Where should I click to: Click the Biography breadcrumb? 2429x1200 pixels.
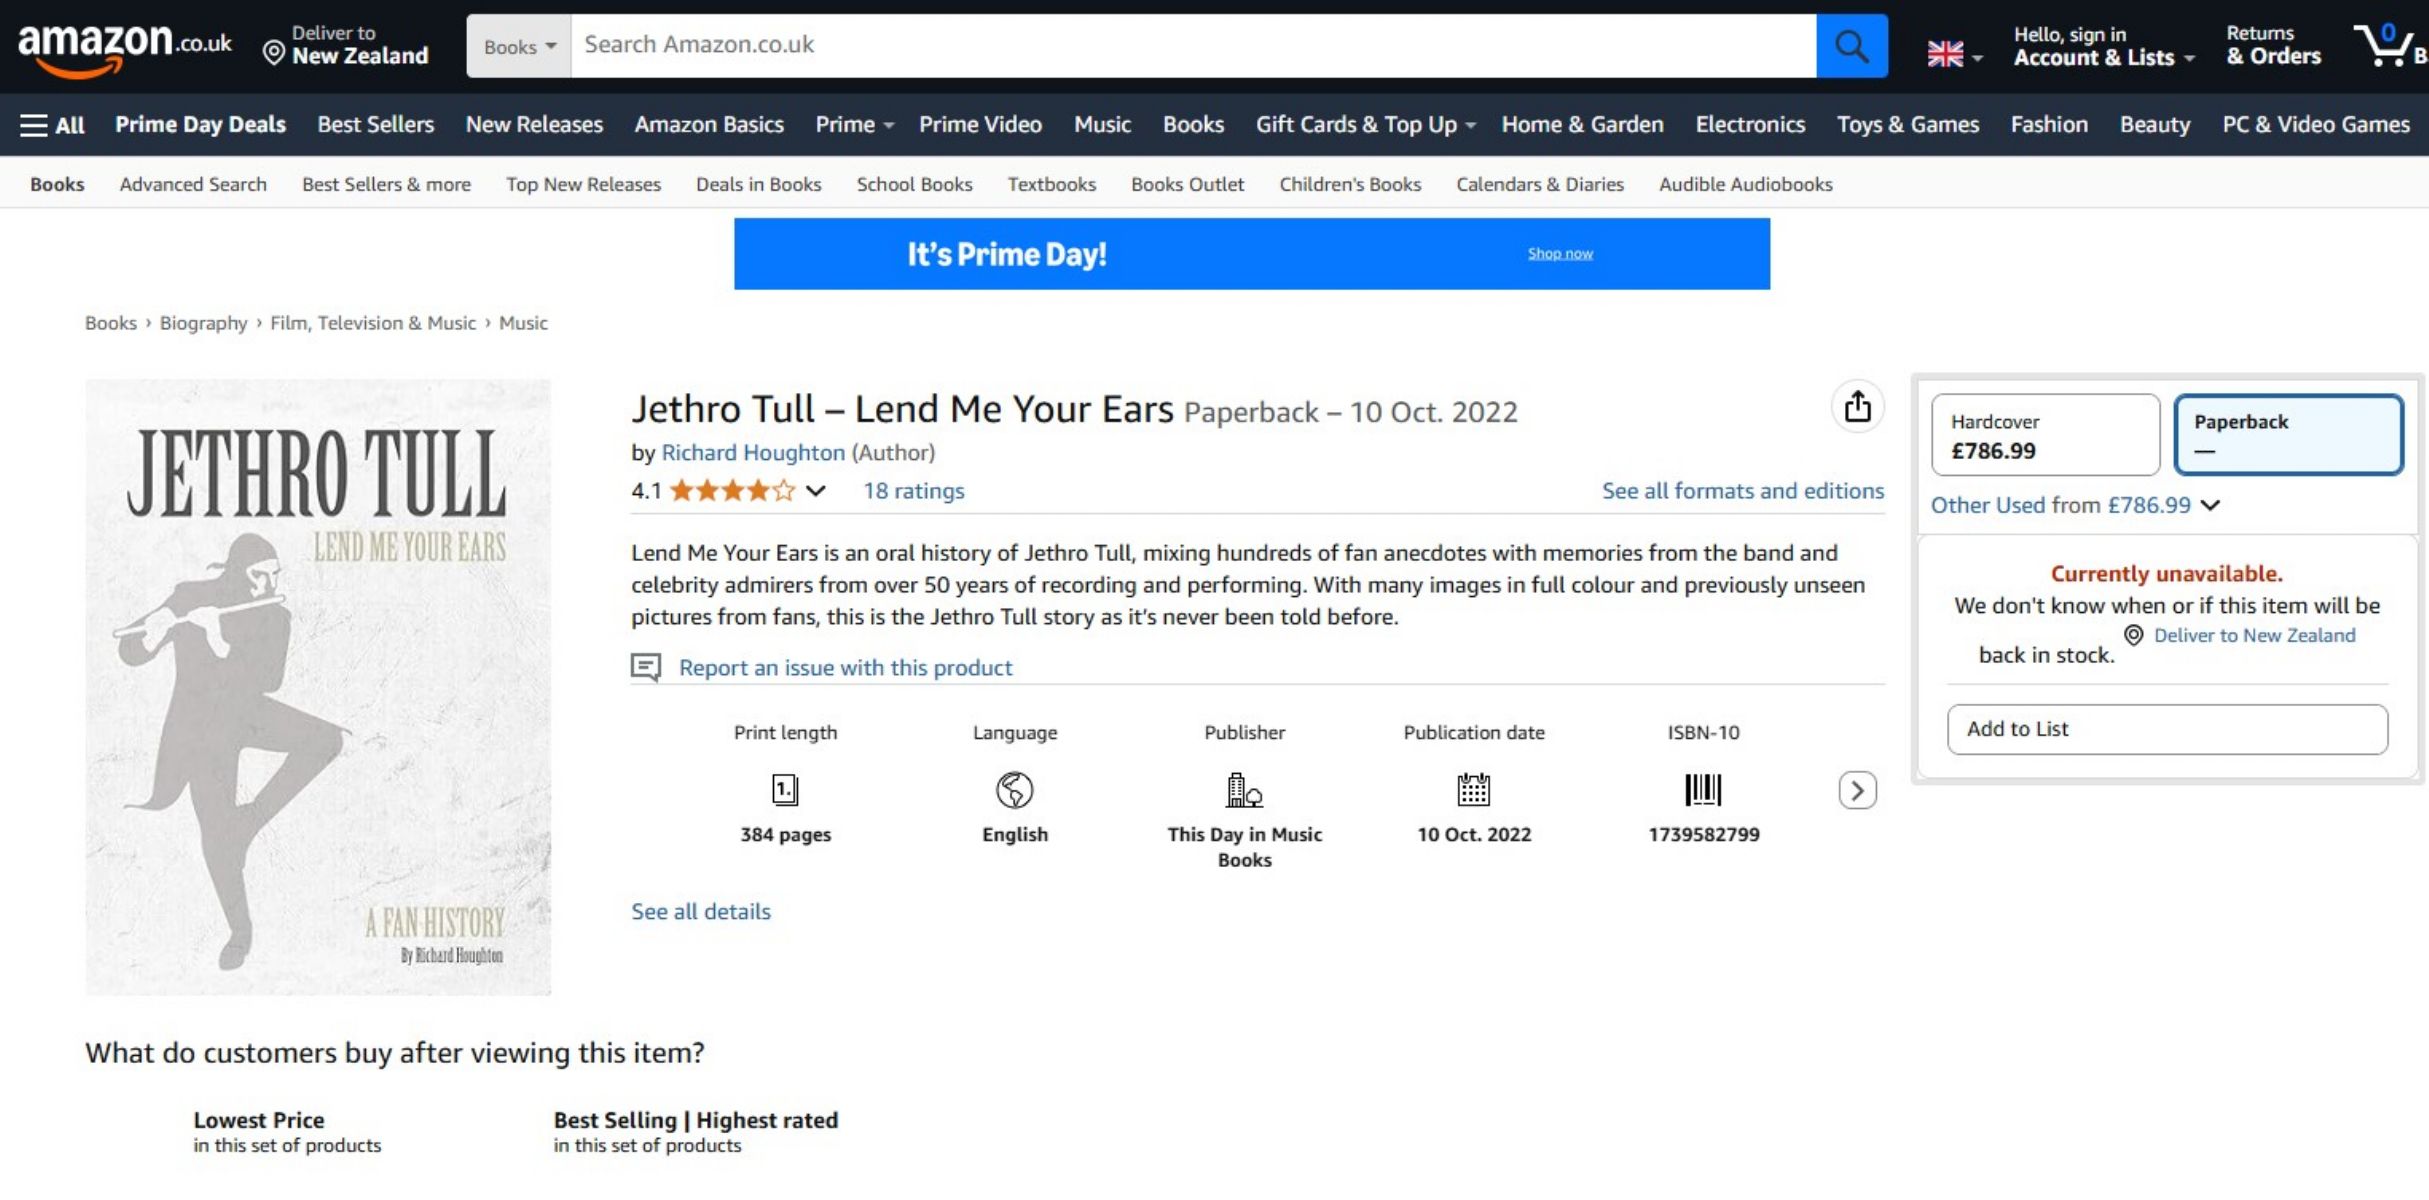click(x=203, y=323)
